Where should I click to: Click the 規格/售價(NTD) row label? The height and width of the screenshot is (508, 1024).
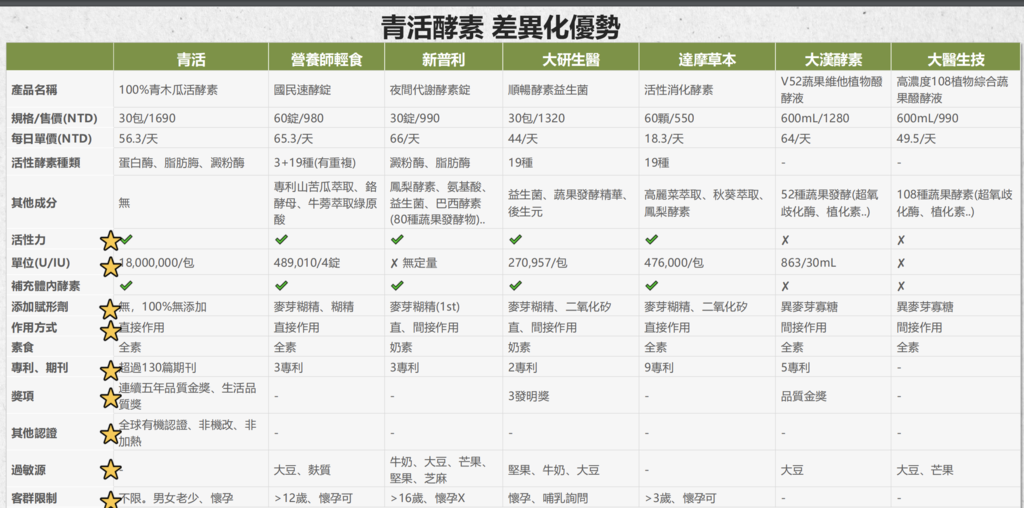(x=54, y=119)
